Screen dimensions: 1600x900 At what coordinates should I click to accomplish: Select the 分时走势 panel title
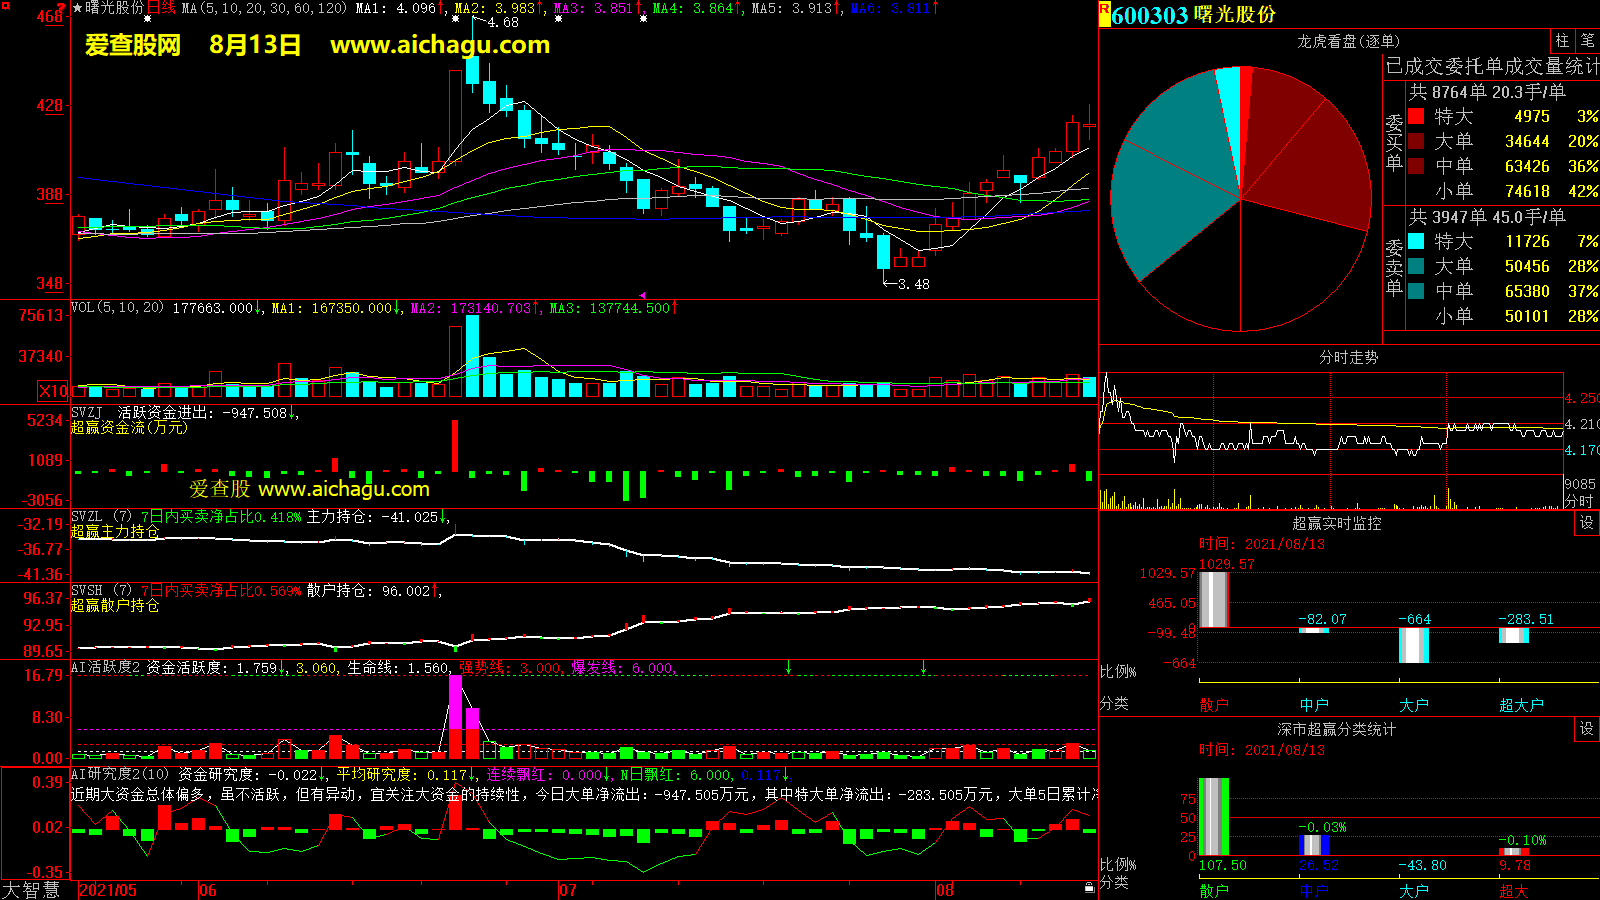[1348, 357]
